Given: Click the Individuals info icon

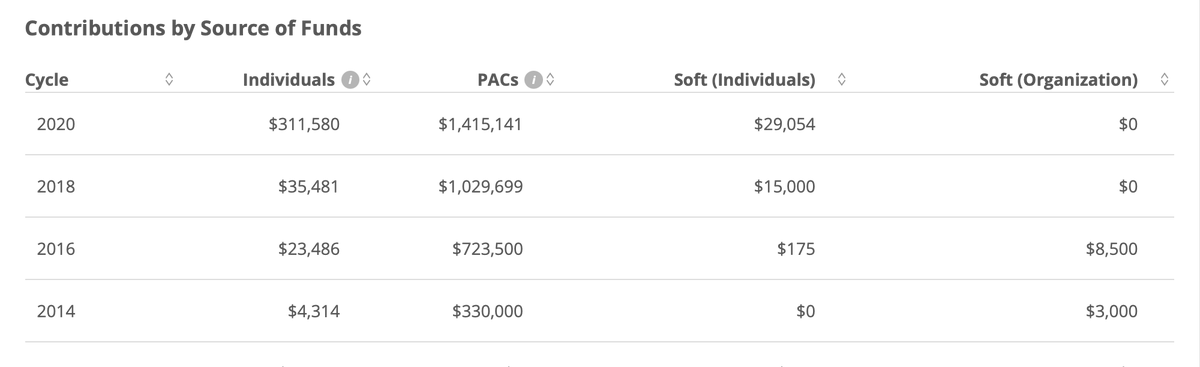Looking at the screenshot, I should [x=349, y=79].
